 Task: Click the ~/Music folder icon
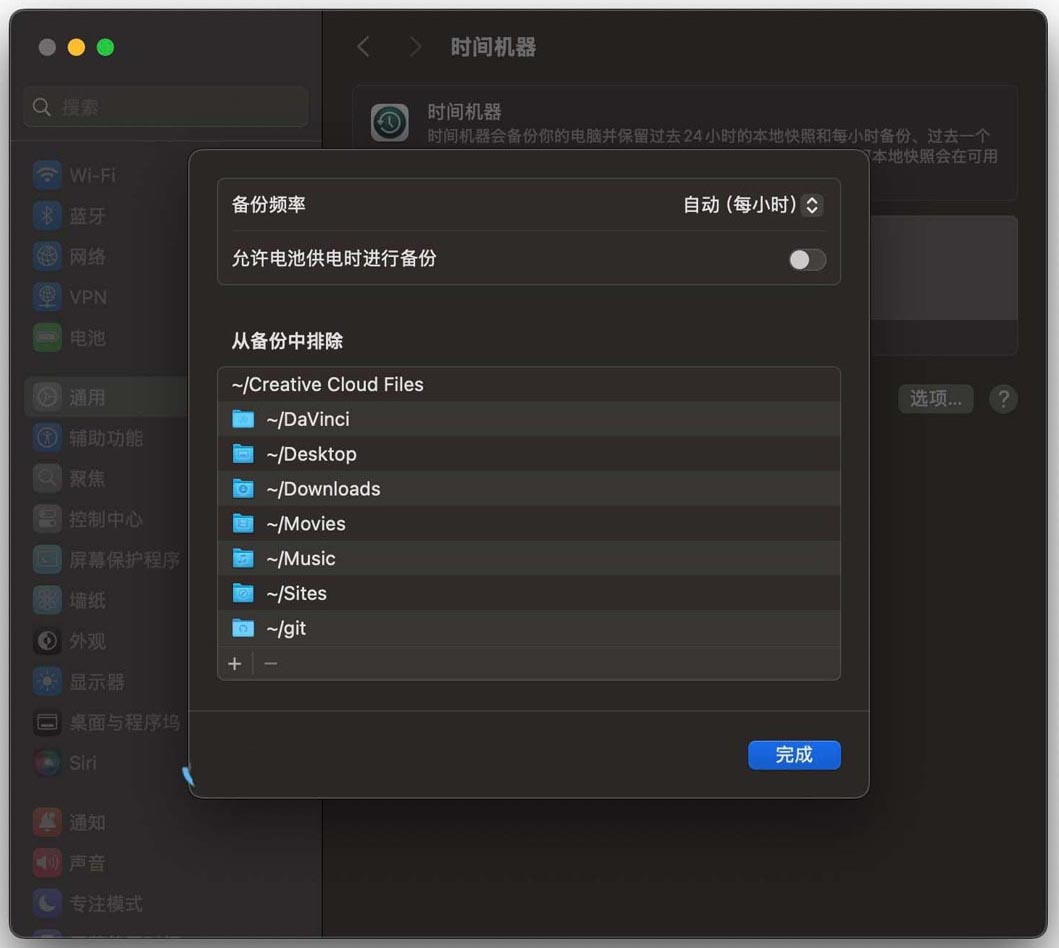click(x=243, y=559)
